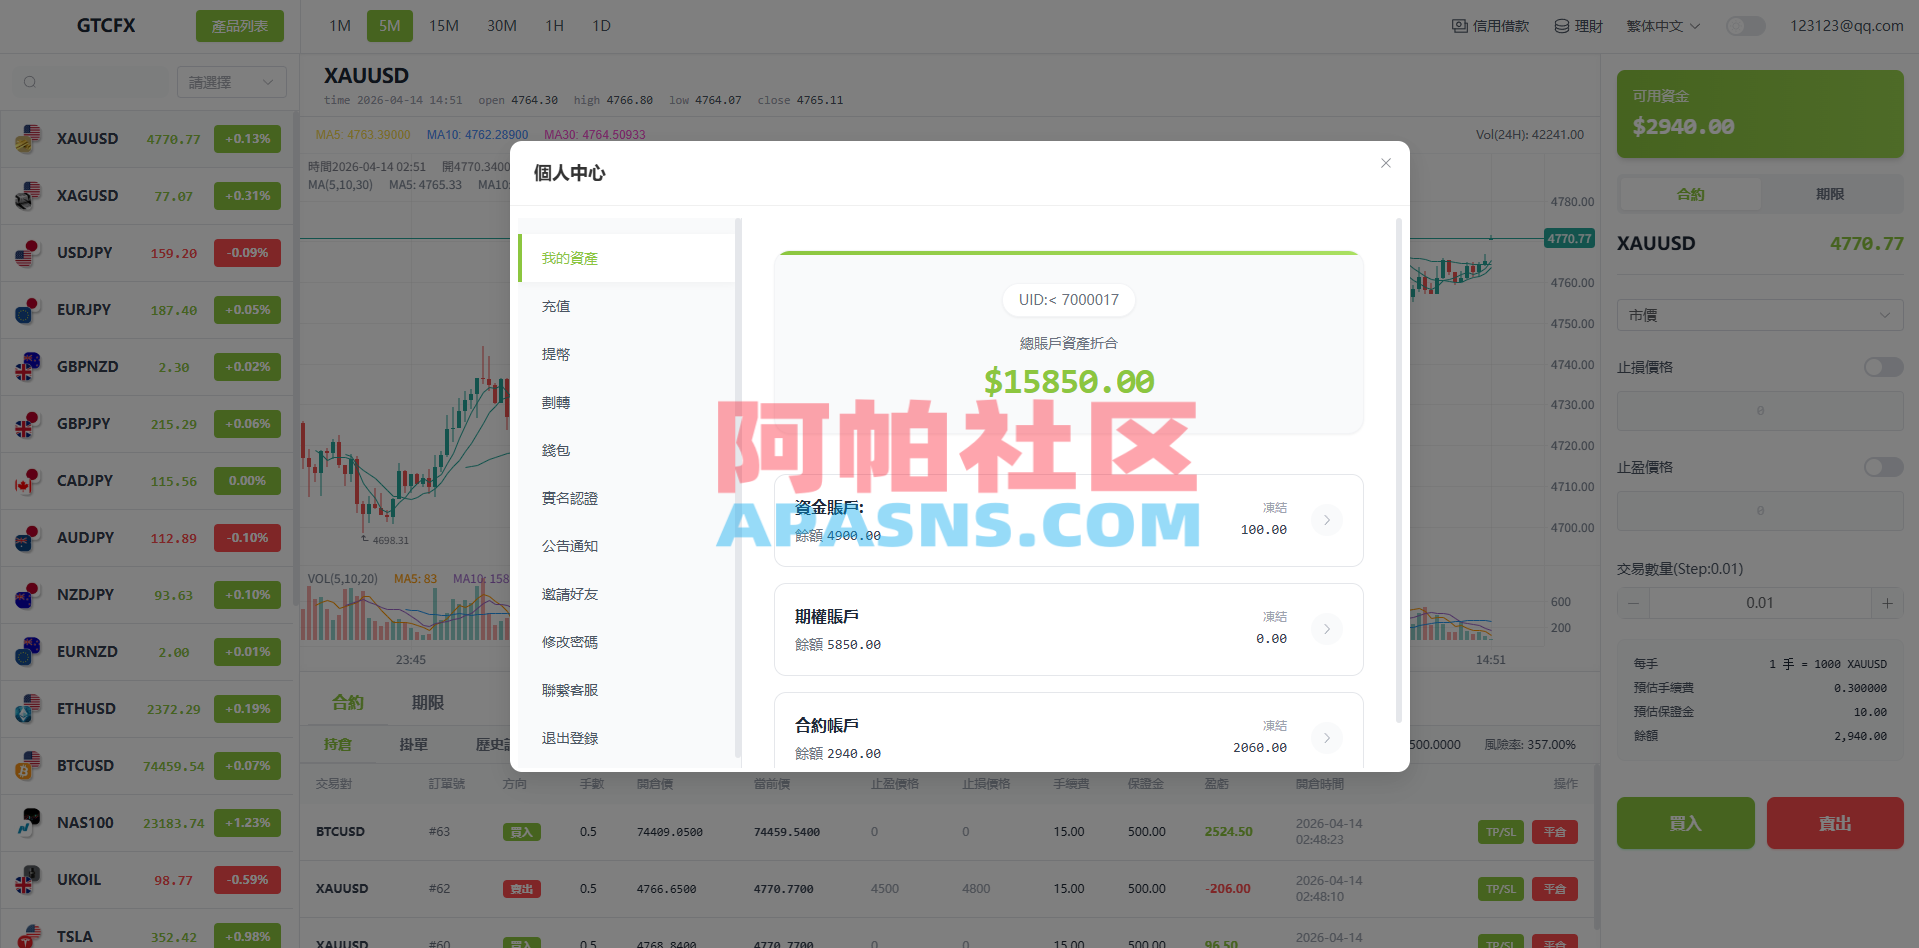This screenshot has height=948, width=1919.
Task: Click the 信用借款 icon in the top bar
Action: click(x=1460, y=26)
